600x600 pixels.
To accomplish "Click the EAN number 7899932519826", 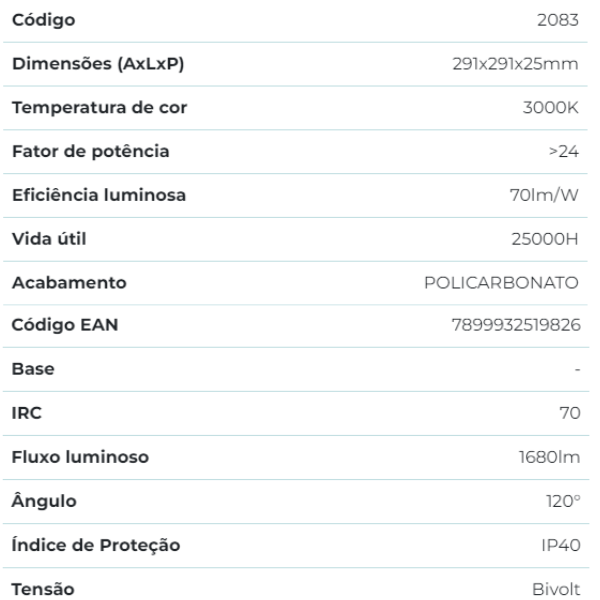I will pyautogui.click(x=517, y=326).
